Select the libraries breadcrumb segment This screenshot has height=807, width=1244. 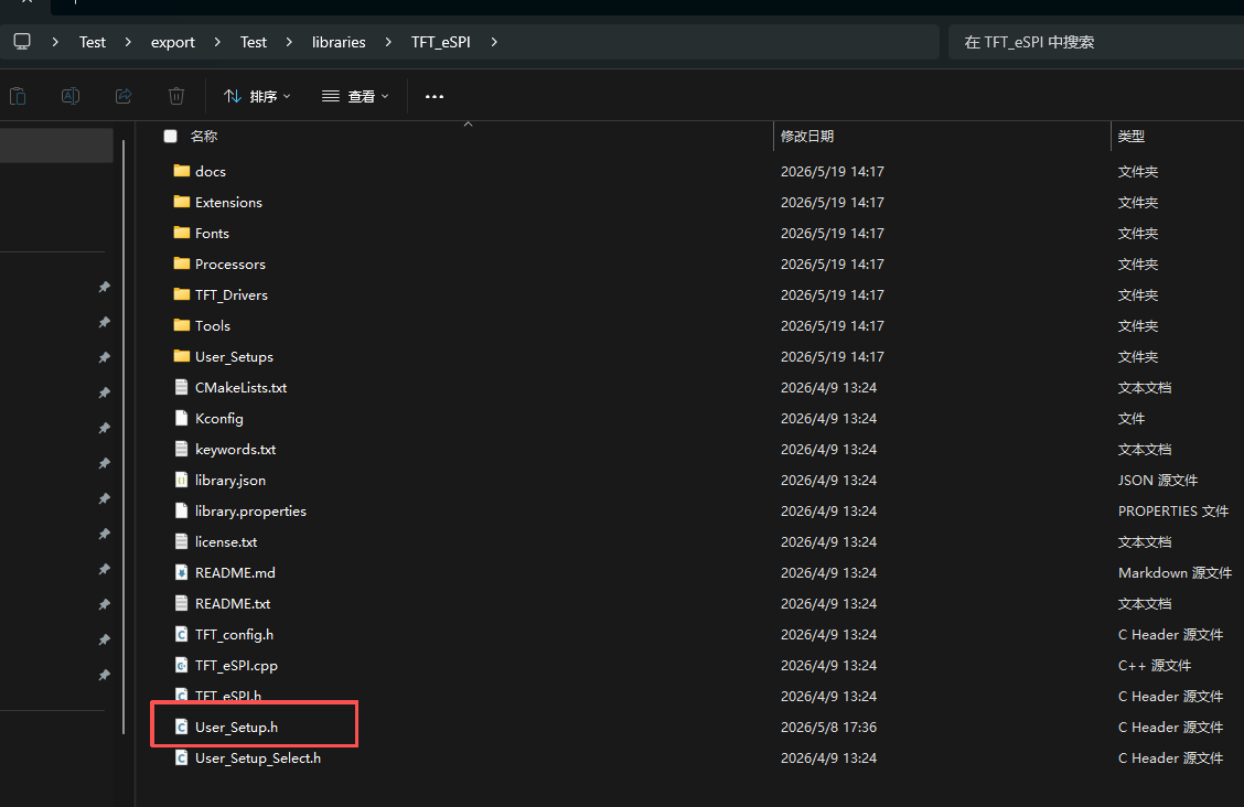[x=339, y=42]
